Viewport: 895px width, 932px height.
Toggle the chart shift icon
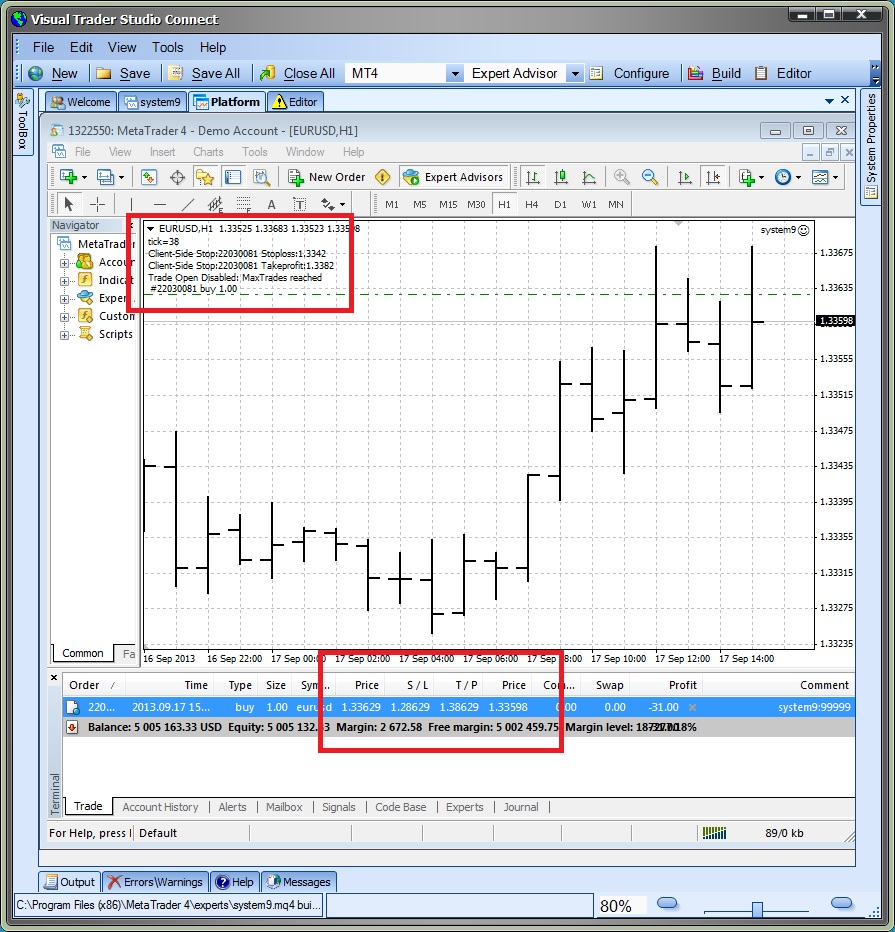point(713,177)
